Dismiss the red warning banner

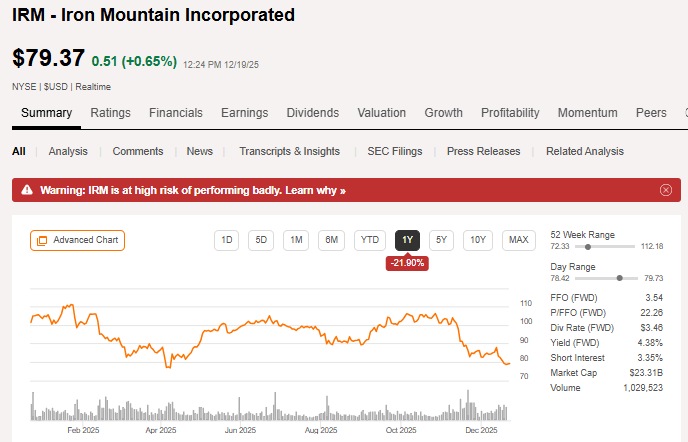pyautogui.click(x=666, y=190)
